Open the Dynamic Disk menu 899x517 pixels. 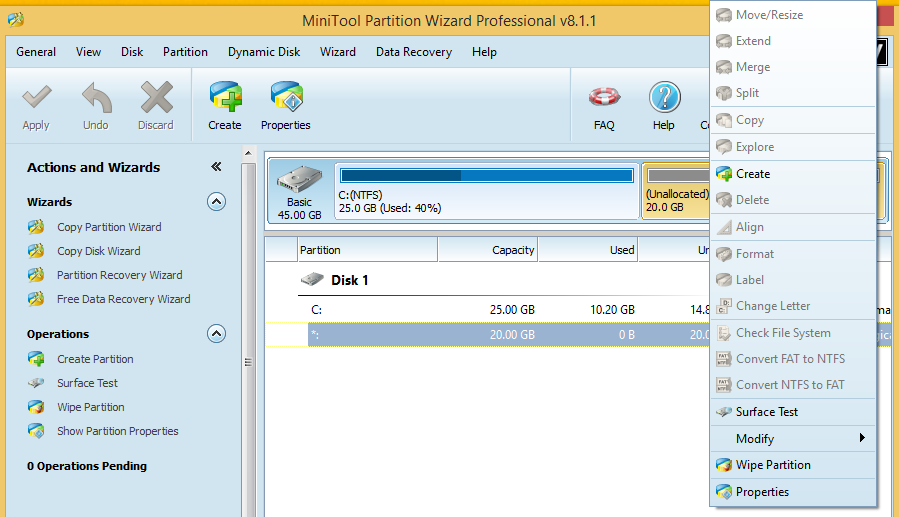coord(264,52)
